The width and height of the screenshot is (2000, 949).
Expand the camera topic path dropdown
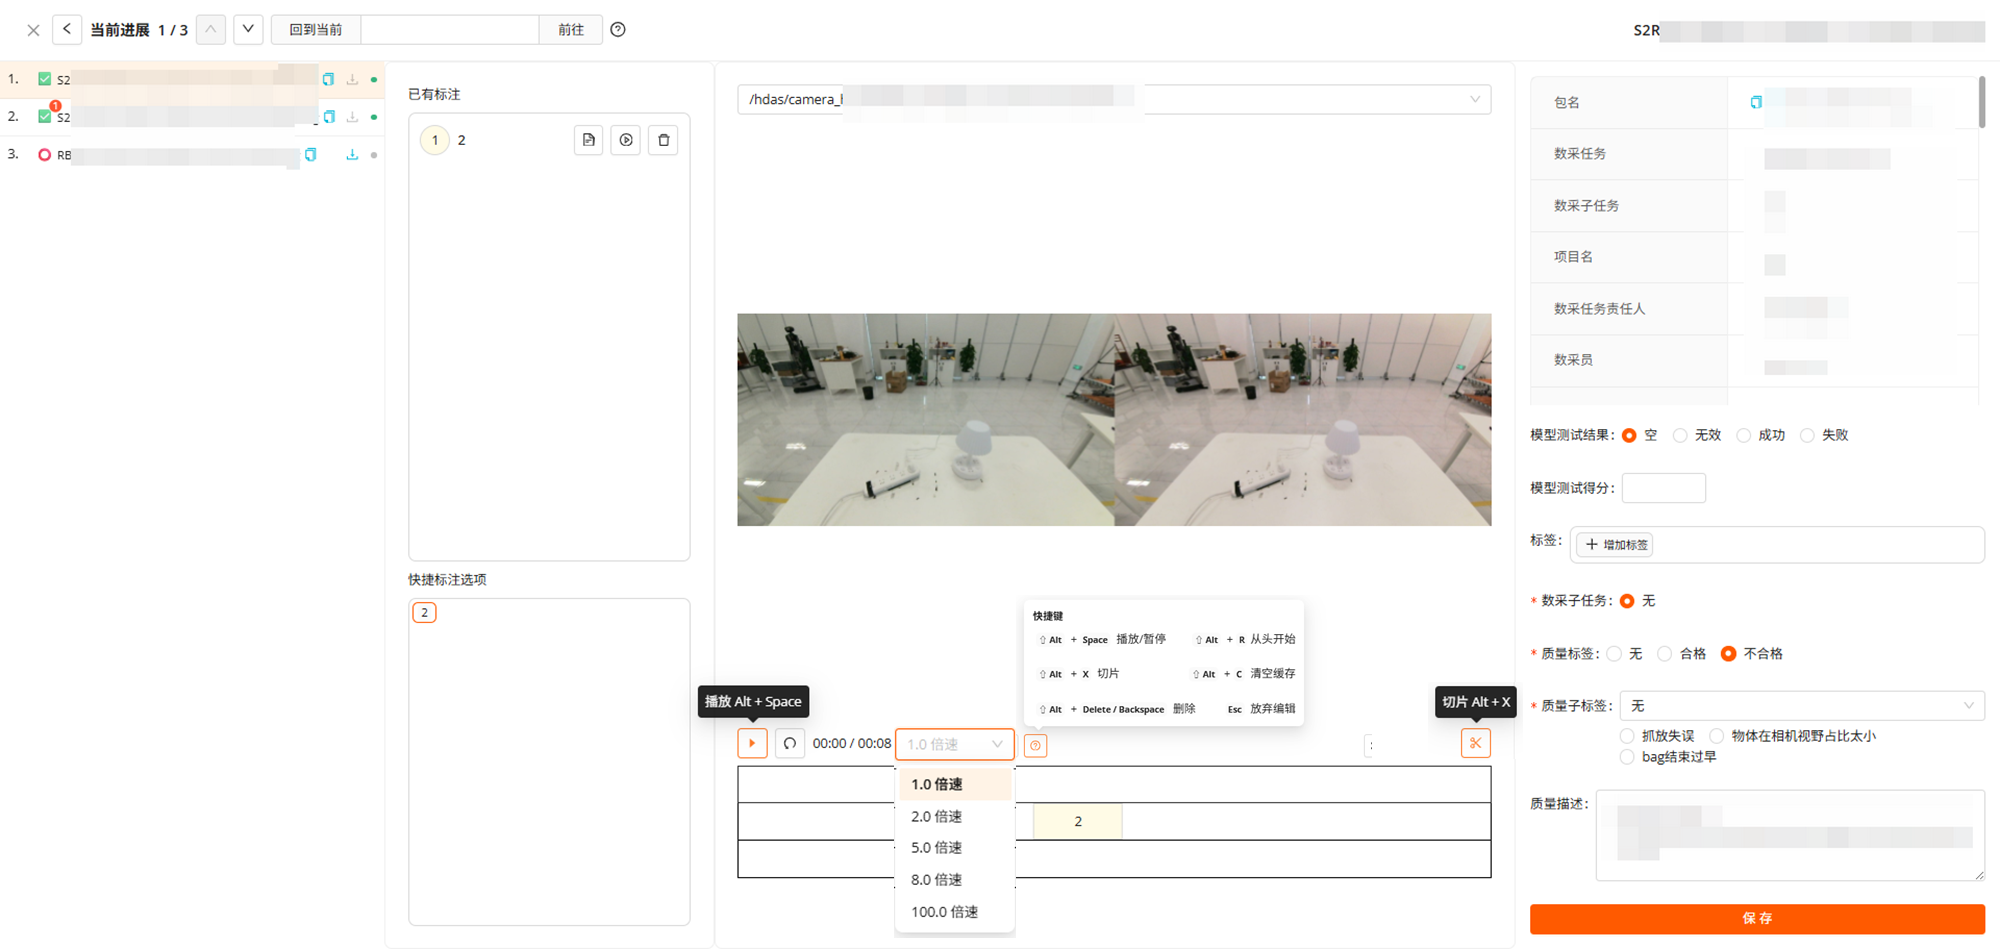1474,99
